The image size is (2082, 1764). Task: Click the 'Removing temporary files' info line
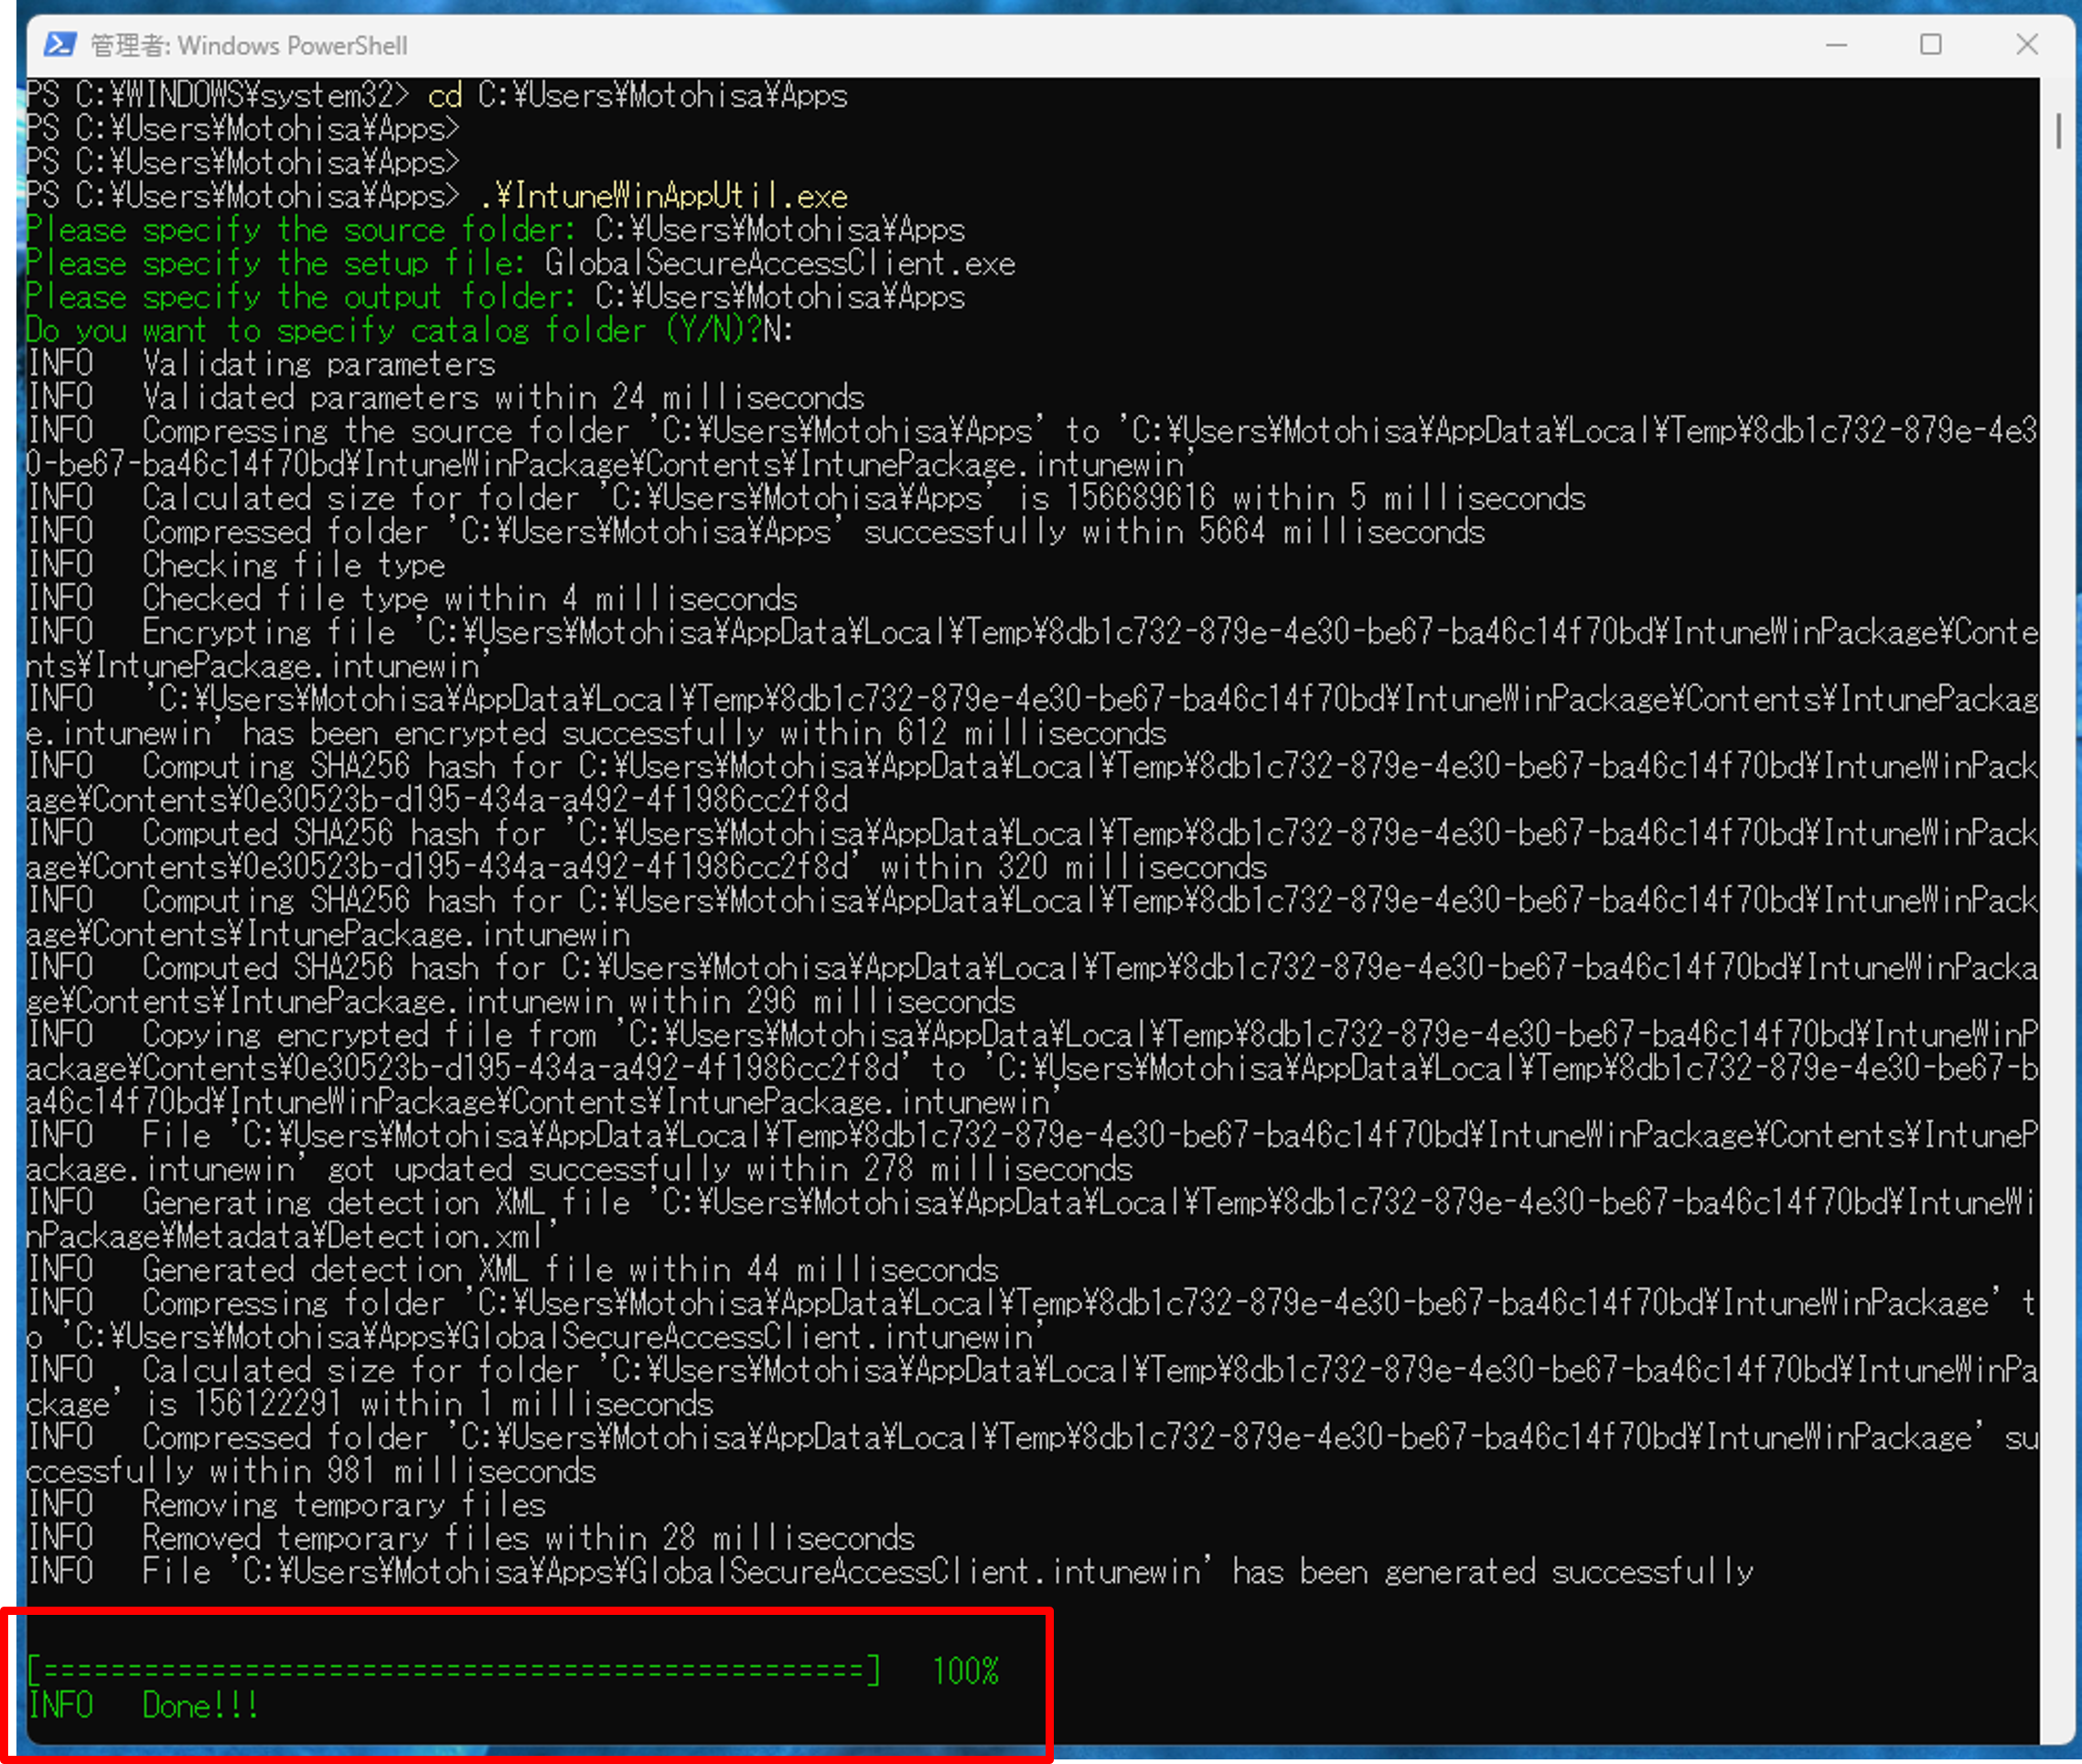click(x=343, y=1504)
